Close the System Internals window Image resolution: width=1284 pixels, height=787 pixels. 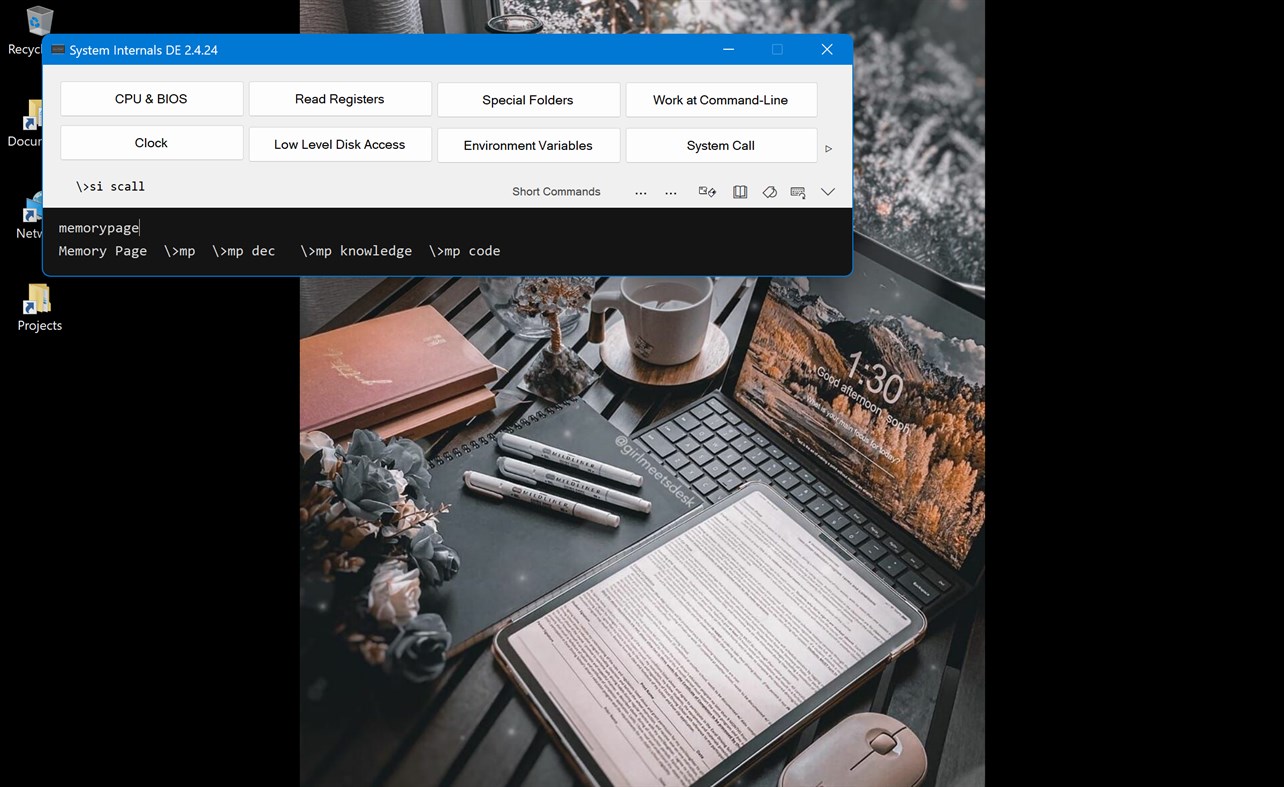pyautogui.click(x=827, y=49)
